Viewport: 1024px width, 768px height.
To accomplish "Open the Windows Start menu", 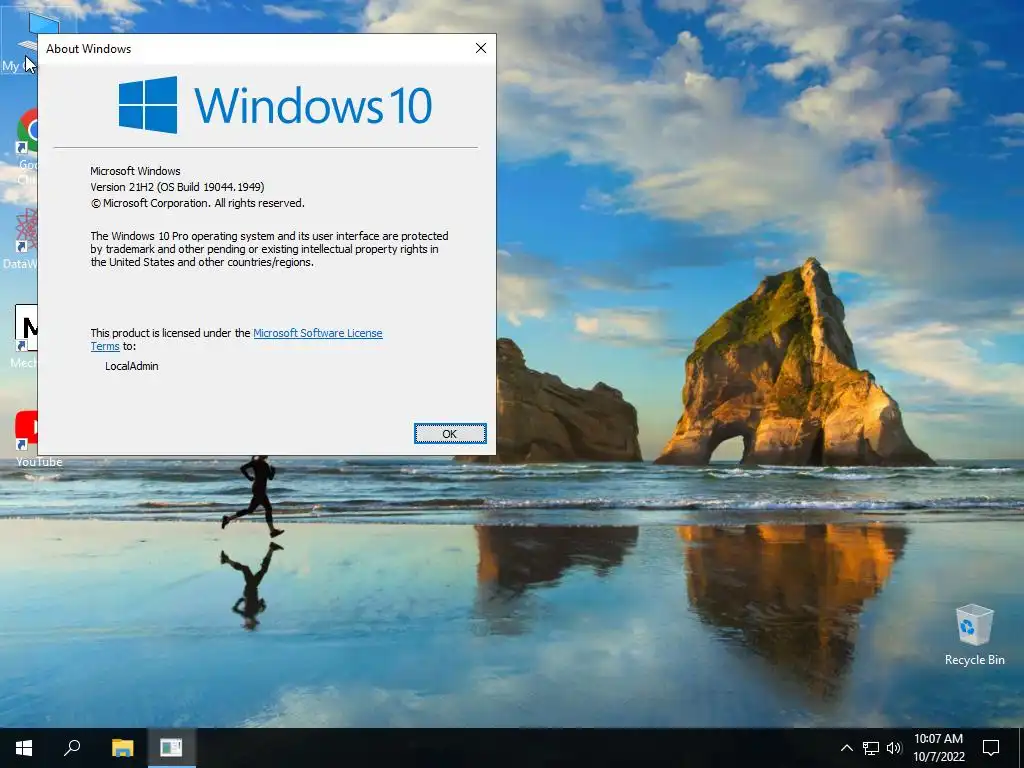I will [24, 748].
